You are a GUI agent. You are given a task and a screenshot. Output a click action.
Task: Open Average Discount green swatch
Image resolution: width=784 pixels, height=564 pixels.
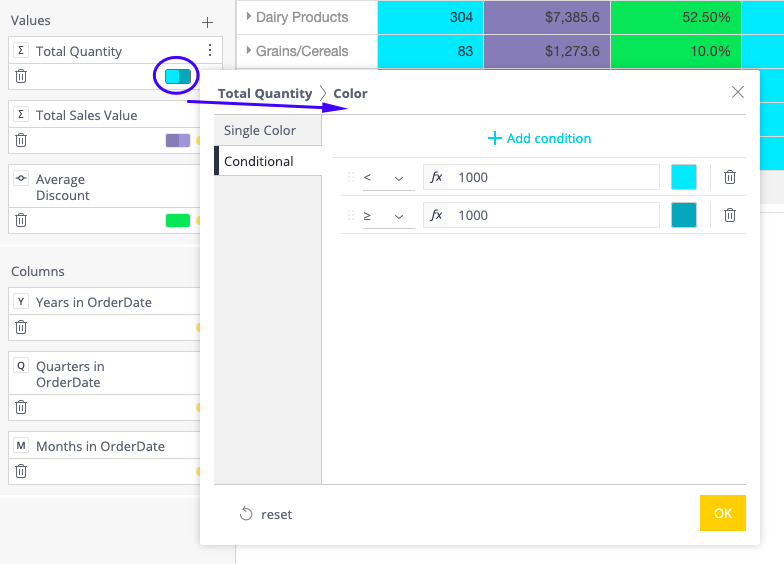(178, 220)
